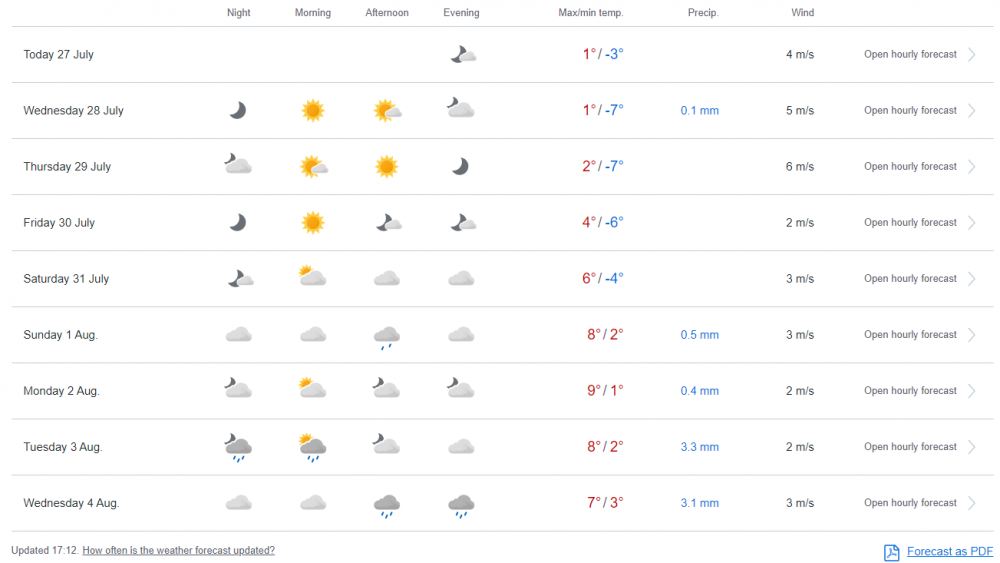
Task: Expand Friday 30 July row chevron
Action: point(972,223)
